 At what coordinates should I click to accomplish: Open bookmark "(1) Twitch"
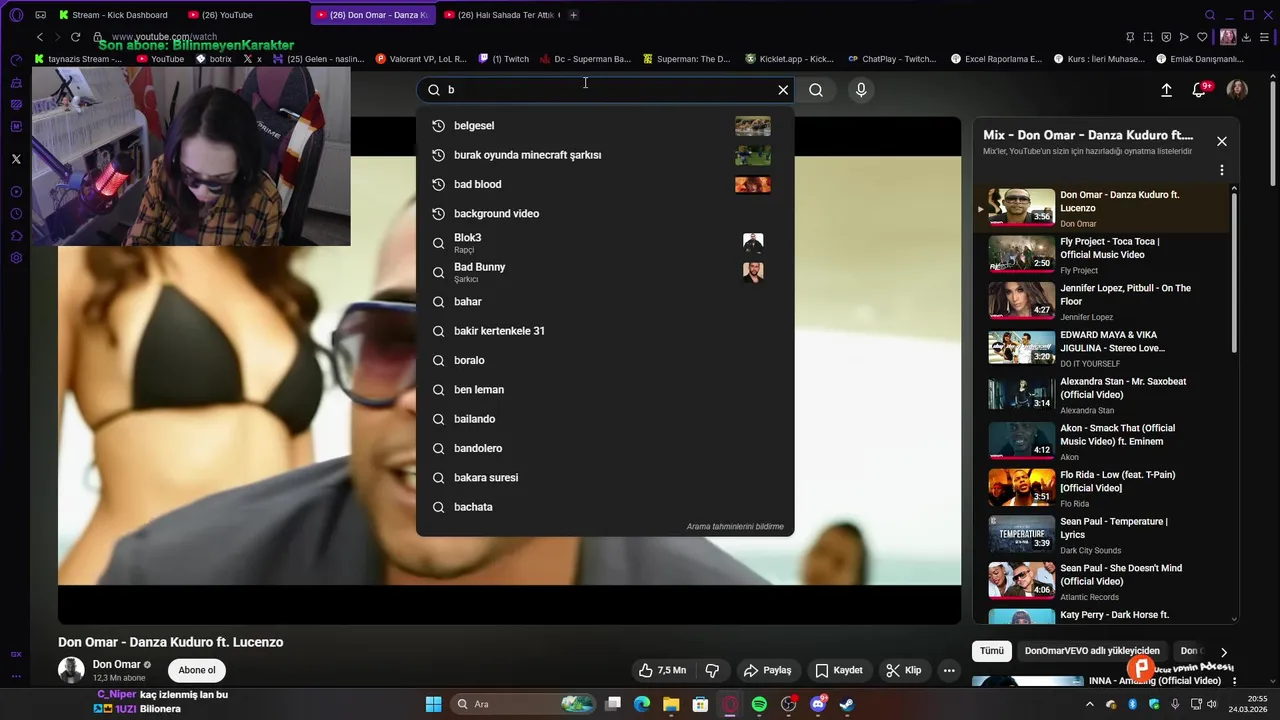click(x=504, y=59)
